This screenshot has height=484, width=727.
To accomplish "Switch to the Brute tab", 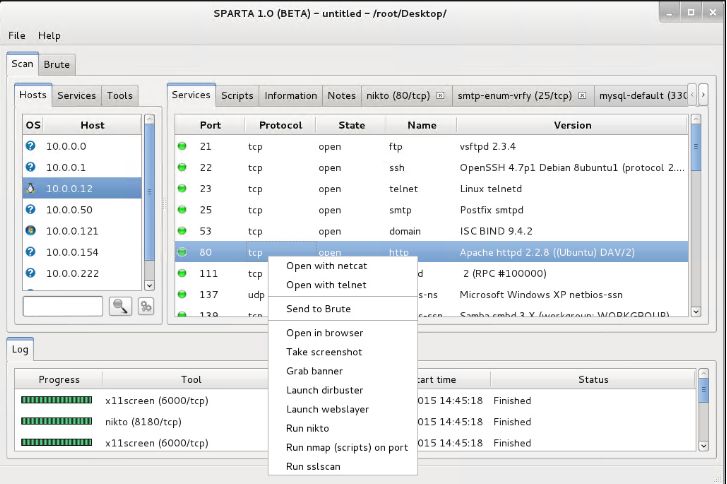I will (x=57, y=65).
